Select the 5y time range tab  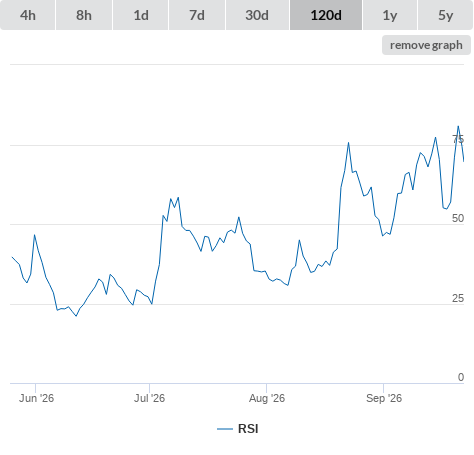coord(445,15)
